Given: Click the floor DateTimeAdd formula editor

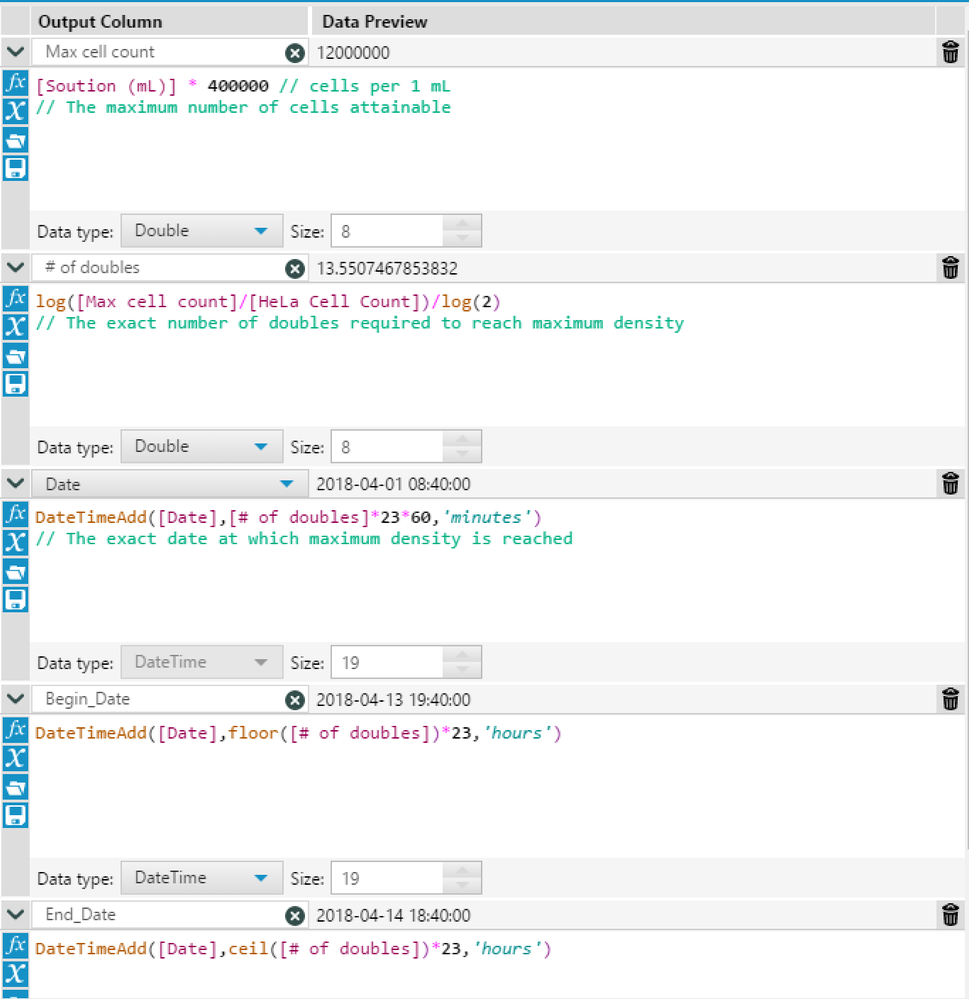Looking at the screenshot, I should coord(497,786).
